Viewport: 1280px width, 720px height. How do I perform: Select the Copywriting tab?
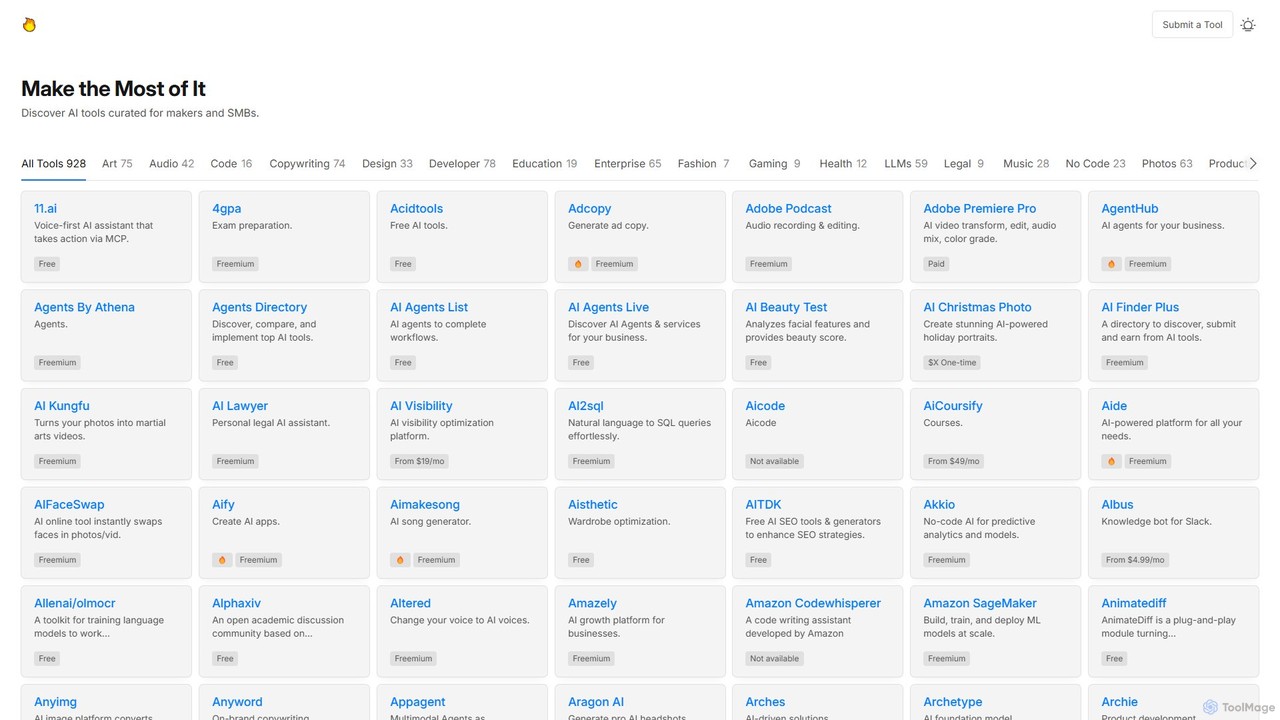(x=307, y=164)
